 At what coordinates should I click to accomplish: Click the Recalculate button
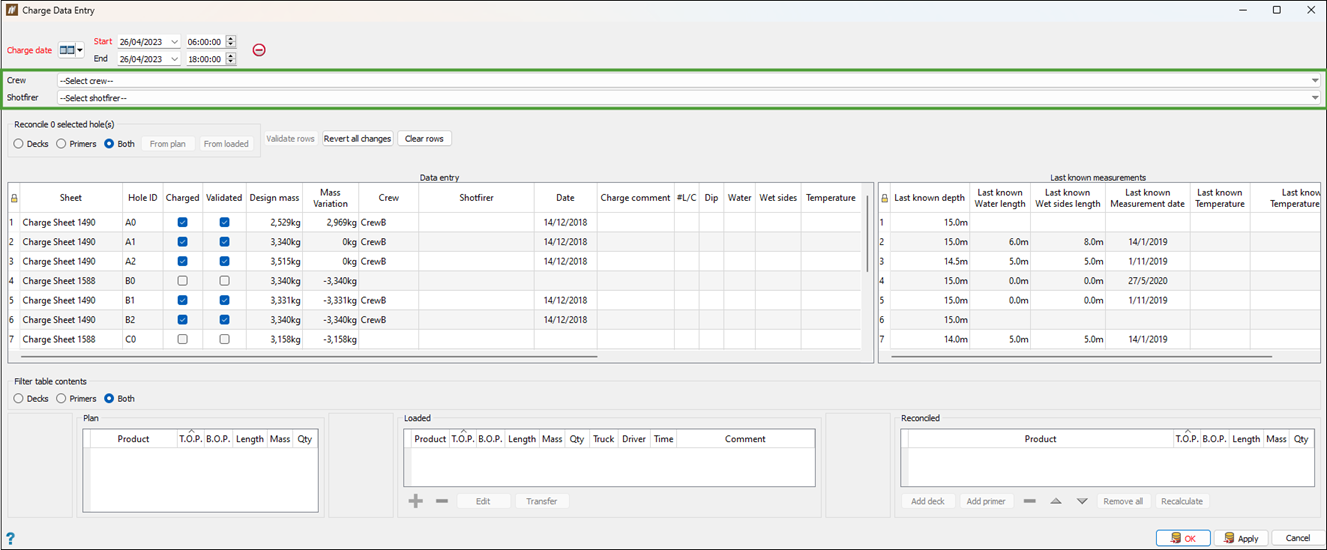1182,501
